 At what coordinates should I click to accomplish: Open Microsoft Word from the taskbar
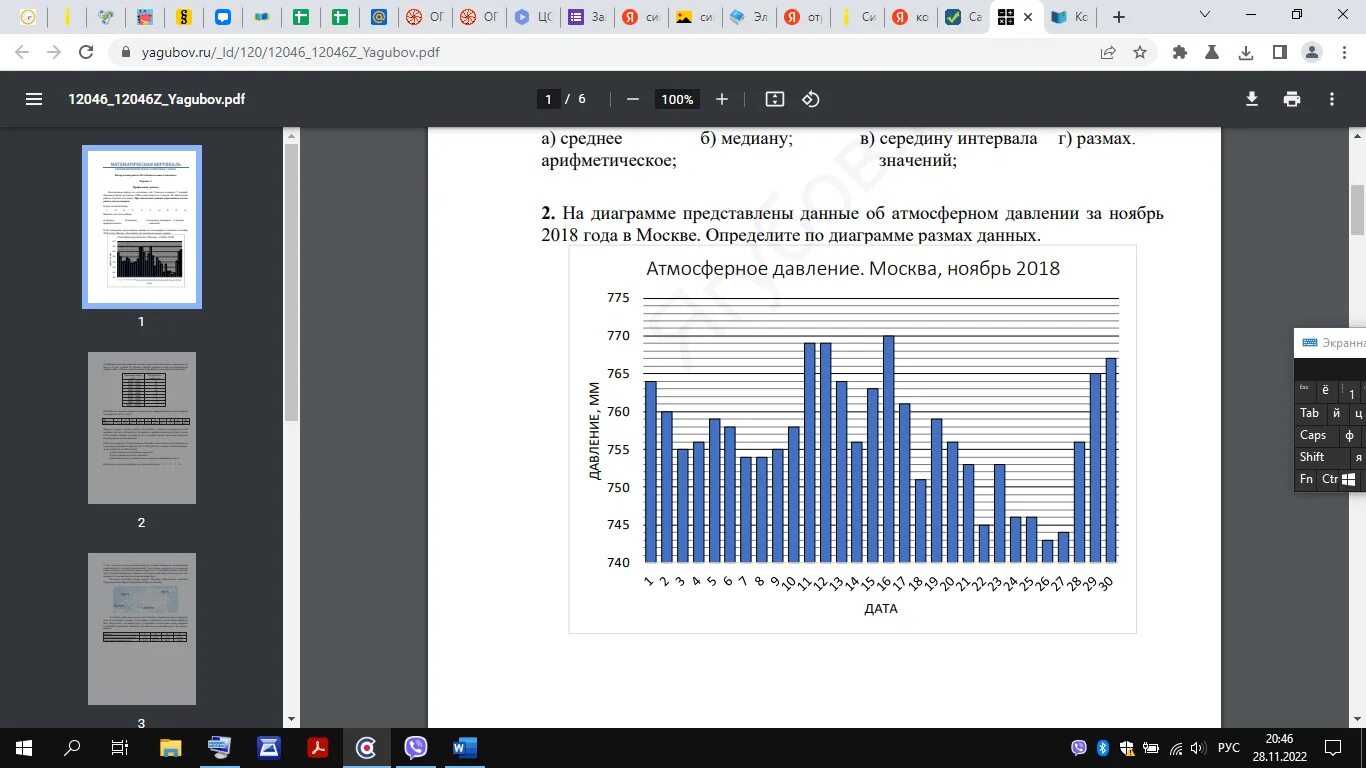(x=464, y=747)
